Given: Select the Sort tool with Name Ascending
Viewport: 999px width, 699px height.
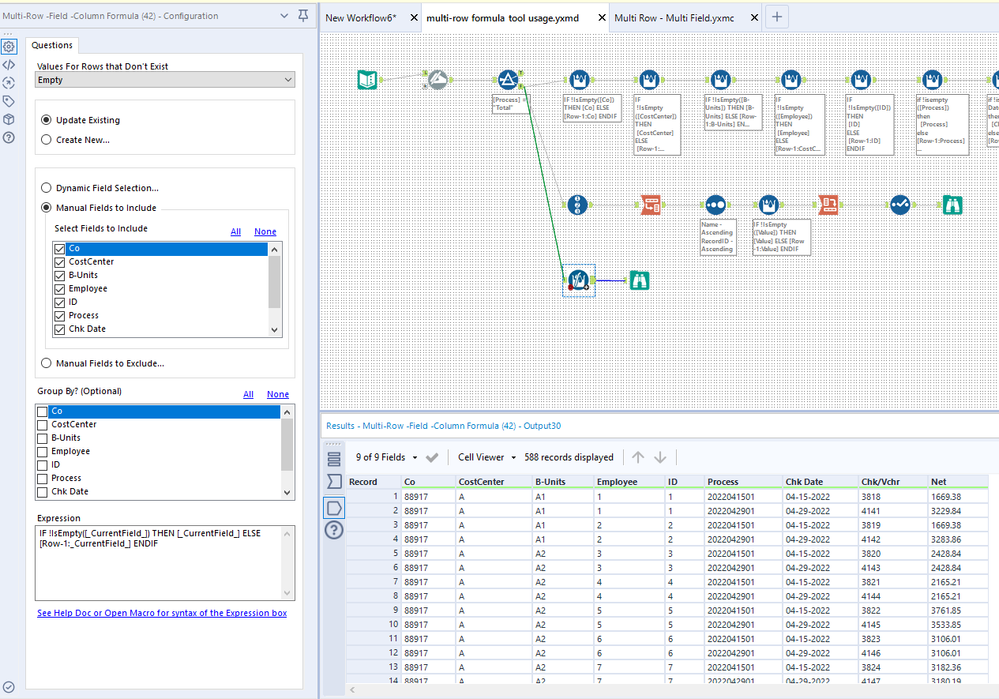Looking at the screenshot, I should (715, 205).
